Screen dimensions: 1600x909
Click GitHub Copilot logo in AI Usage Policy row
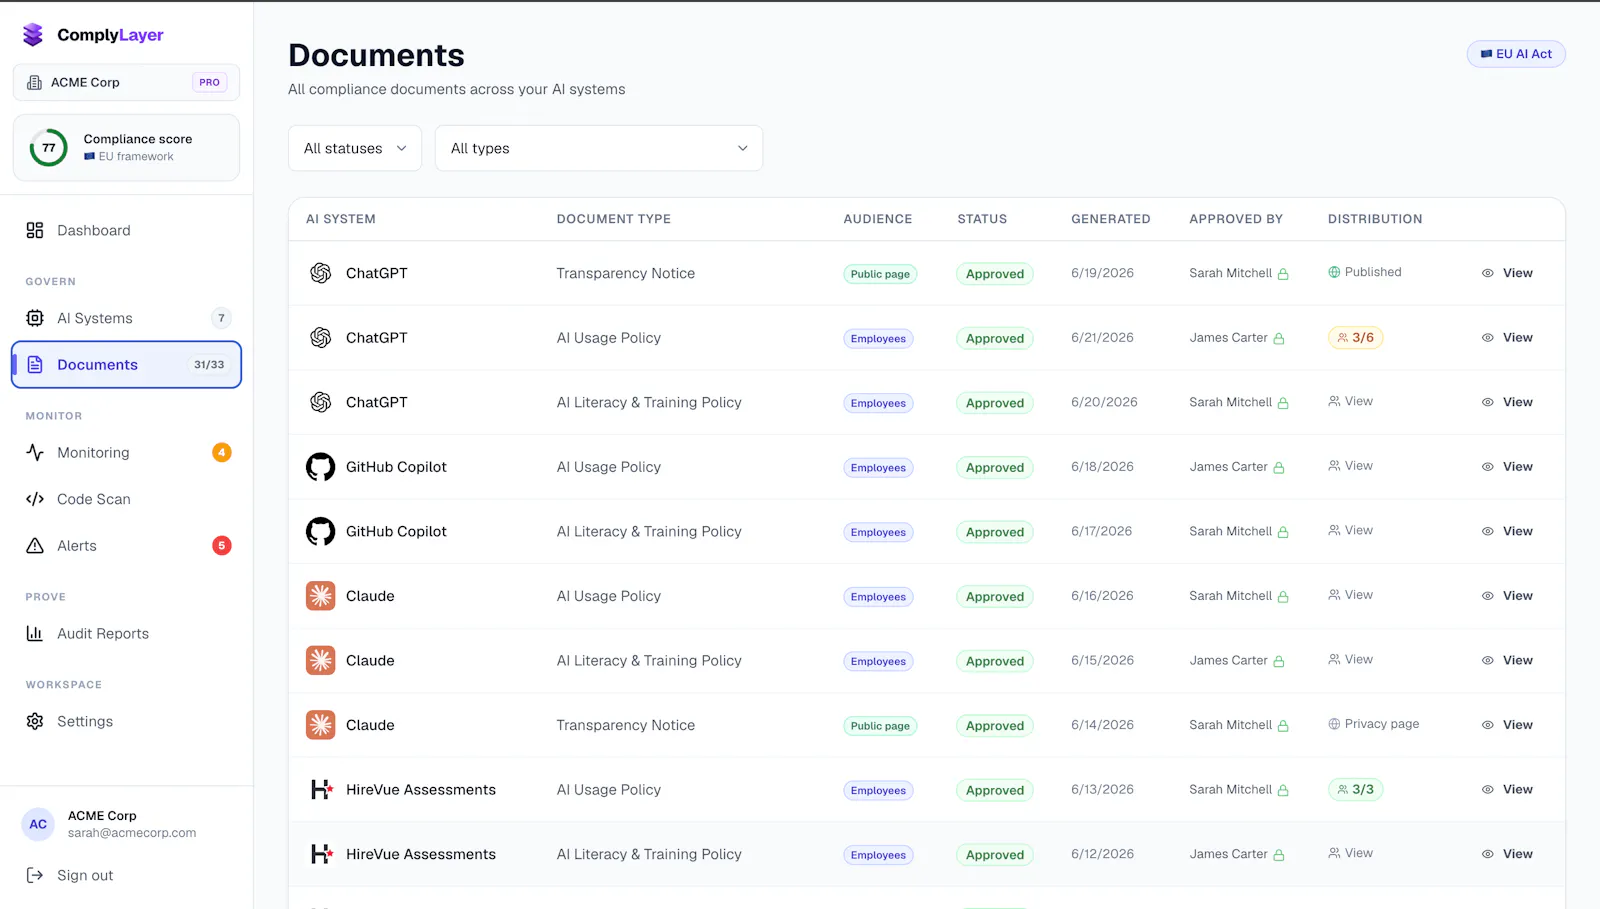(x=320, y=467)
